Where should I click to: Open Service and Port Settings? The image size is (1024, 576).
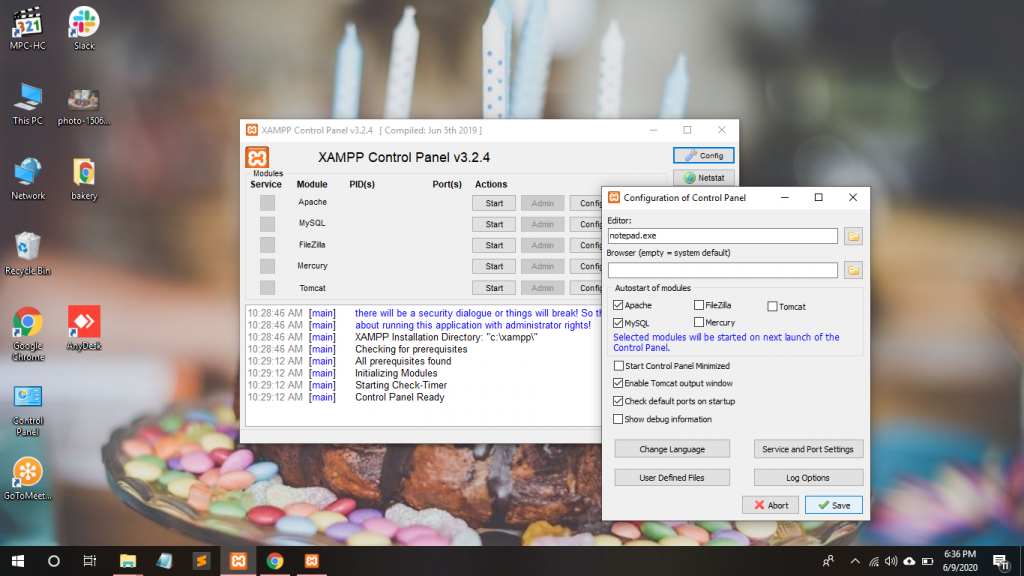(x=808, y=449)
